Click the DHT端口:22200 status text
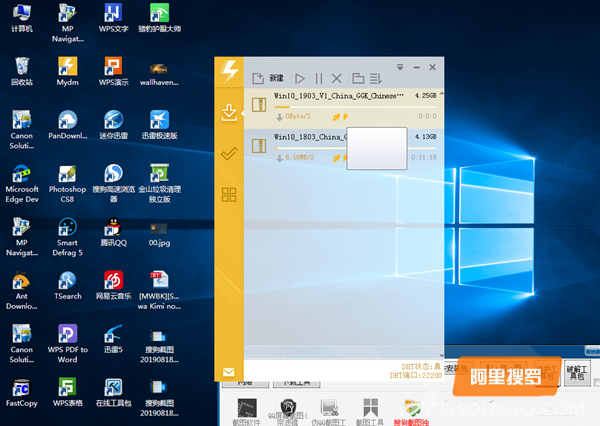 416,375
